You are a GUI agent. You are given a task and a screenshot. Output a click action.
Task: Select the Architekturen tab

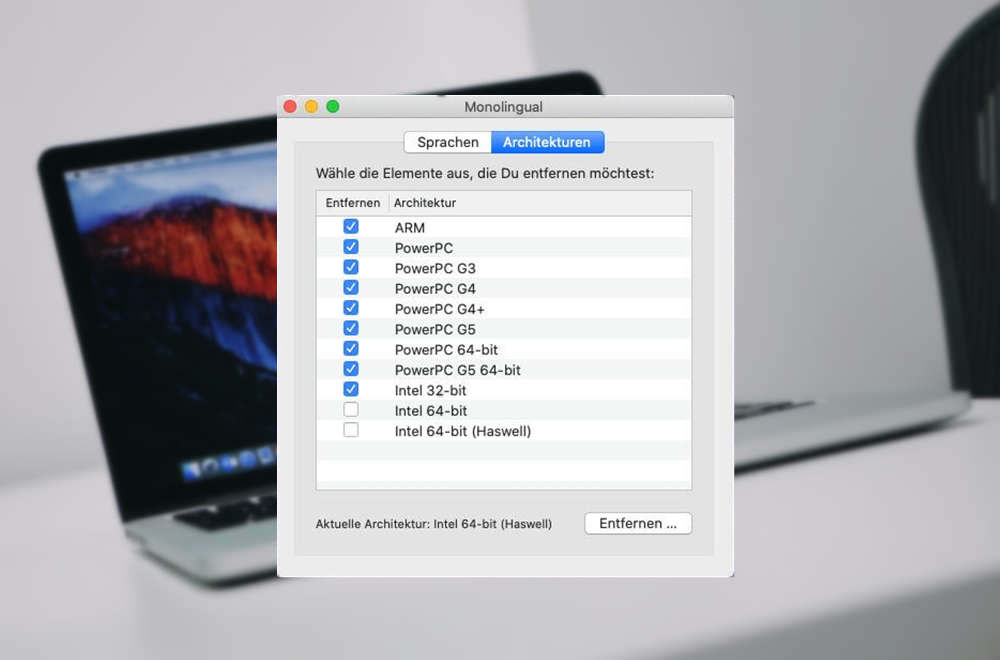[547, 142]
